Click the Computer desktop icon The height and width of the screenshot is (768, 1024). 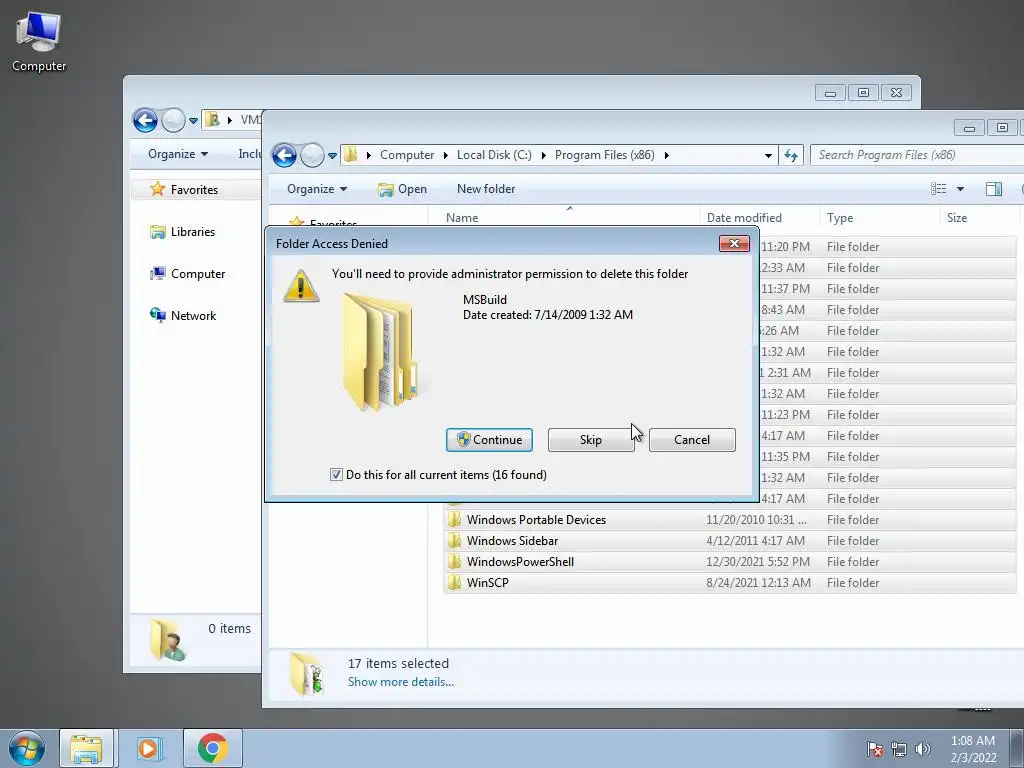[x=39, y=41]
